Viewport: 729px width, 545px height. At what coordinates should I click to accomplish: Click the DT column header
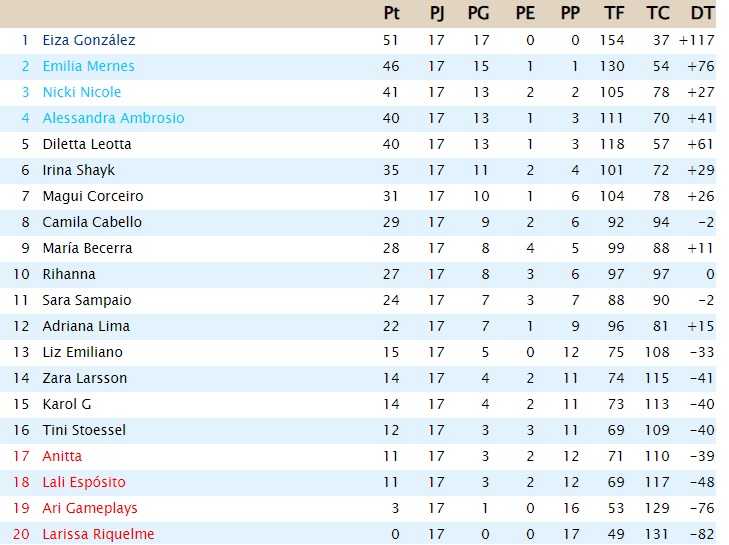click(702, 13)
